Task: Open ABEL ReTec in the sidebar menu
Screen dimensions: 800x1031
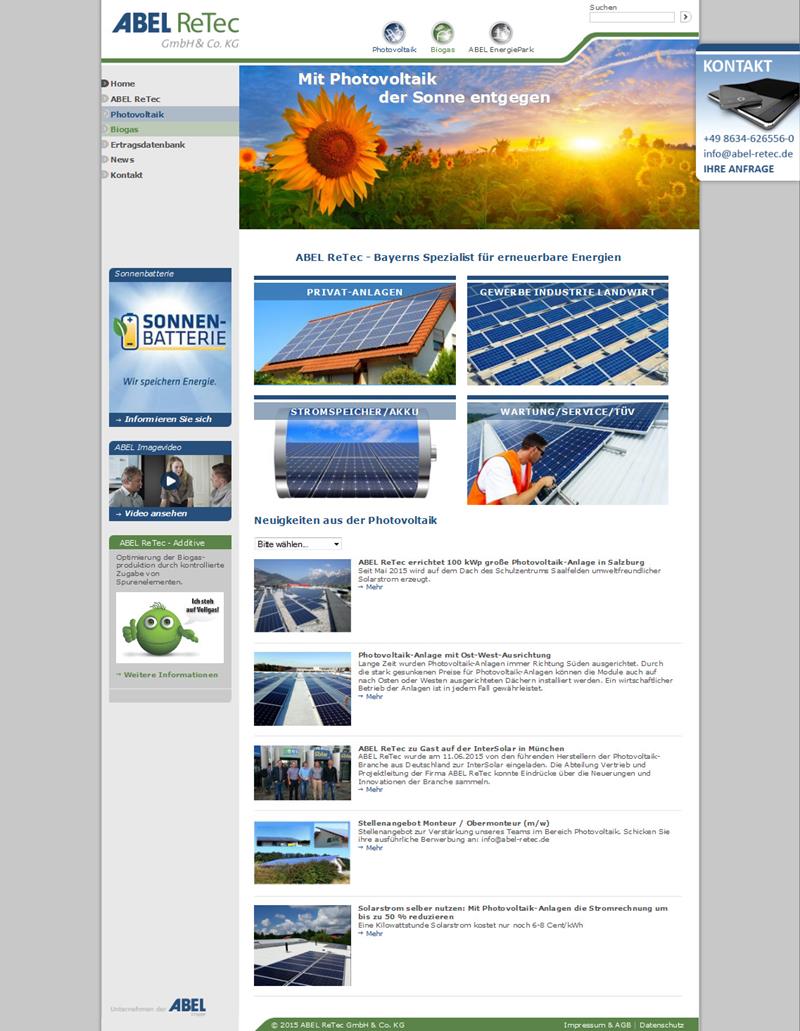Action: coord(135,99)
